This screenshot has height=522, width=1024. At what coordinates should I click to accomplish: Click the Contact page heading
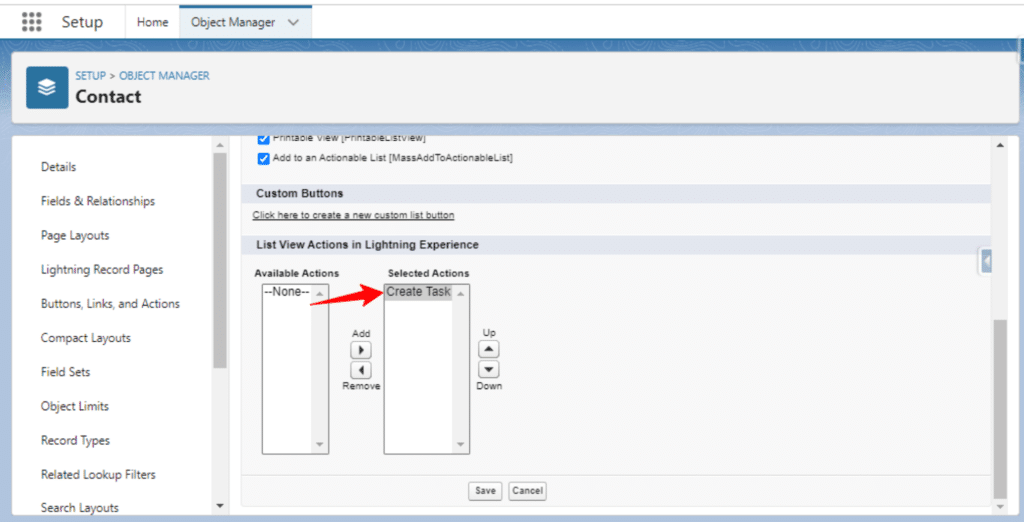click(x=108, y=97)
